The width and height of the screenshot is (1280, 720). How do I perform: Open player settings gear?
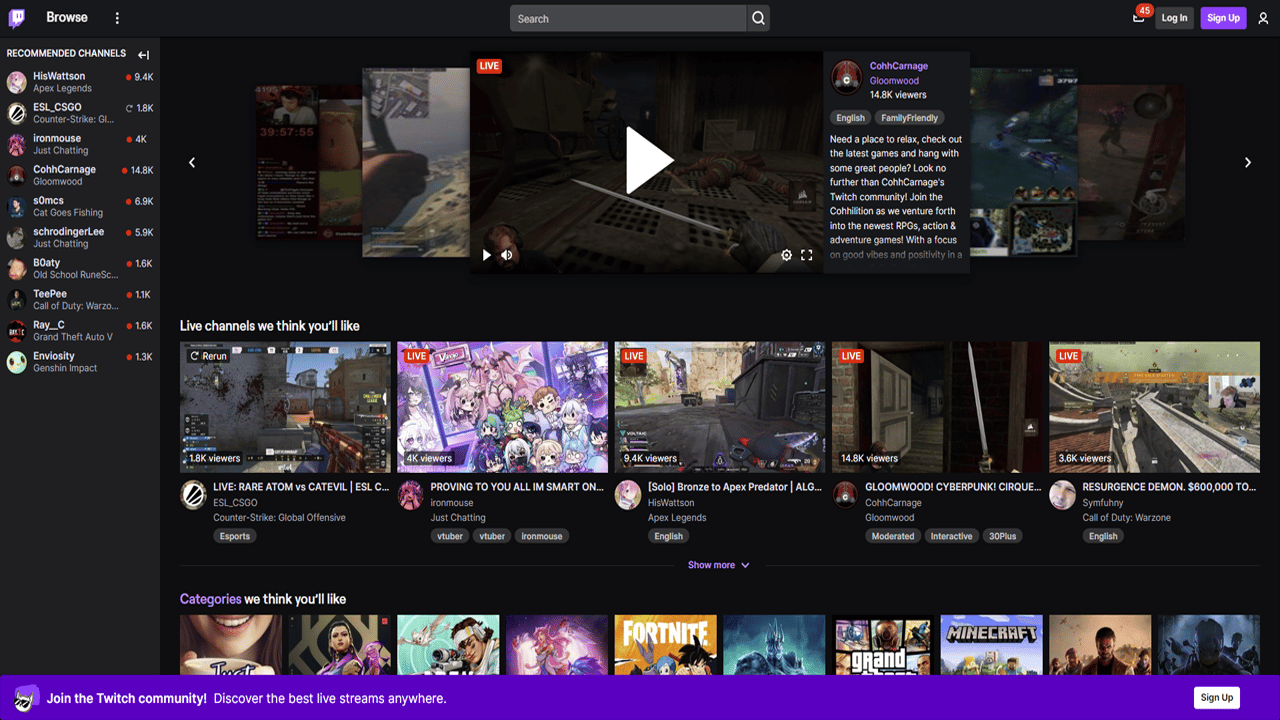click(786, 255)
